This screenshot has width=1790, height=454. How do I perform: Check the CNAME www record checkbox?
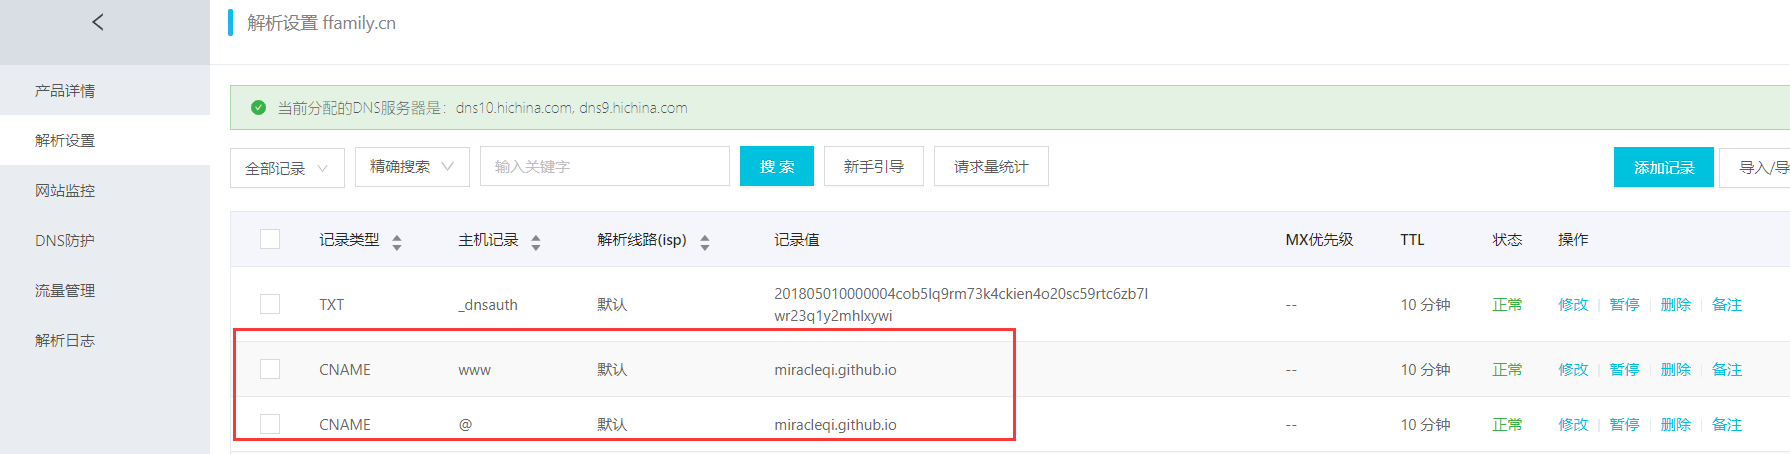coord(270,369)
